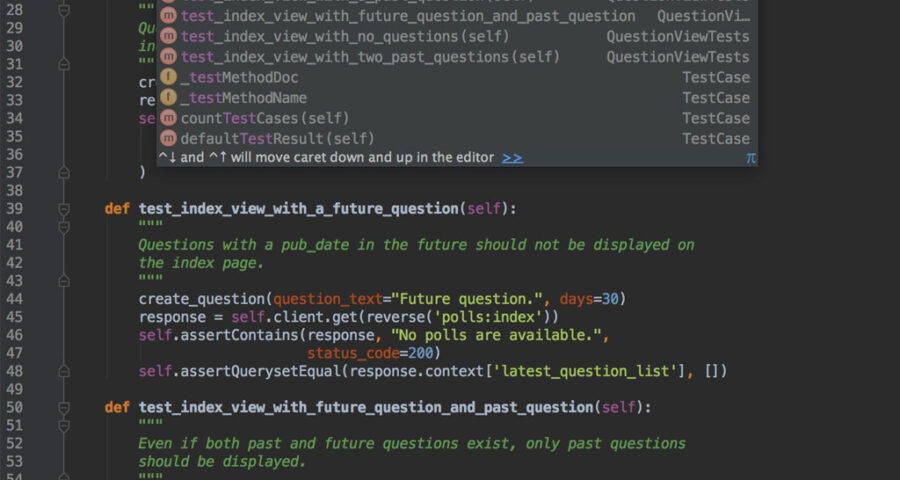
Task: Click the method icon beside test_index_view_with_two_past_questions
Action: 168,57
